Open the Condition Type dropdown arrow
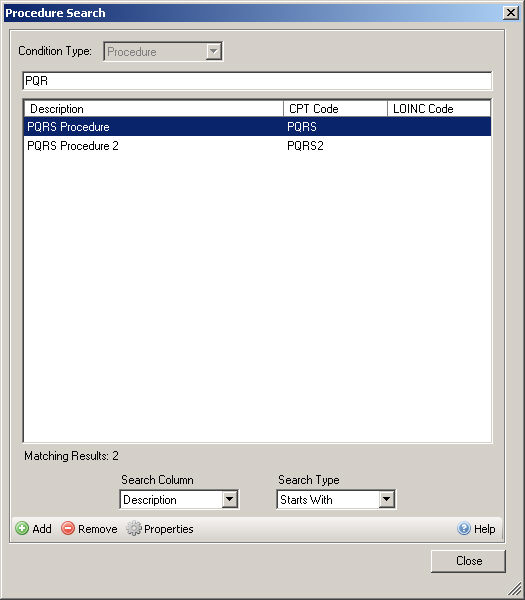525x600 pixels. [214, 51]
